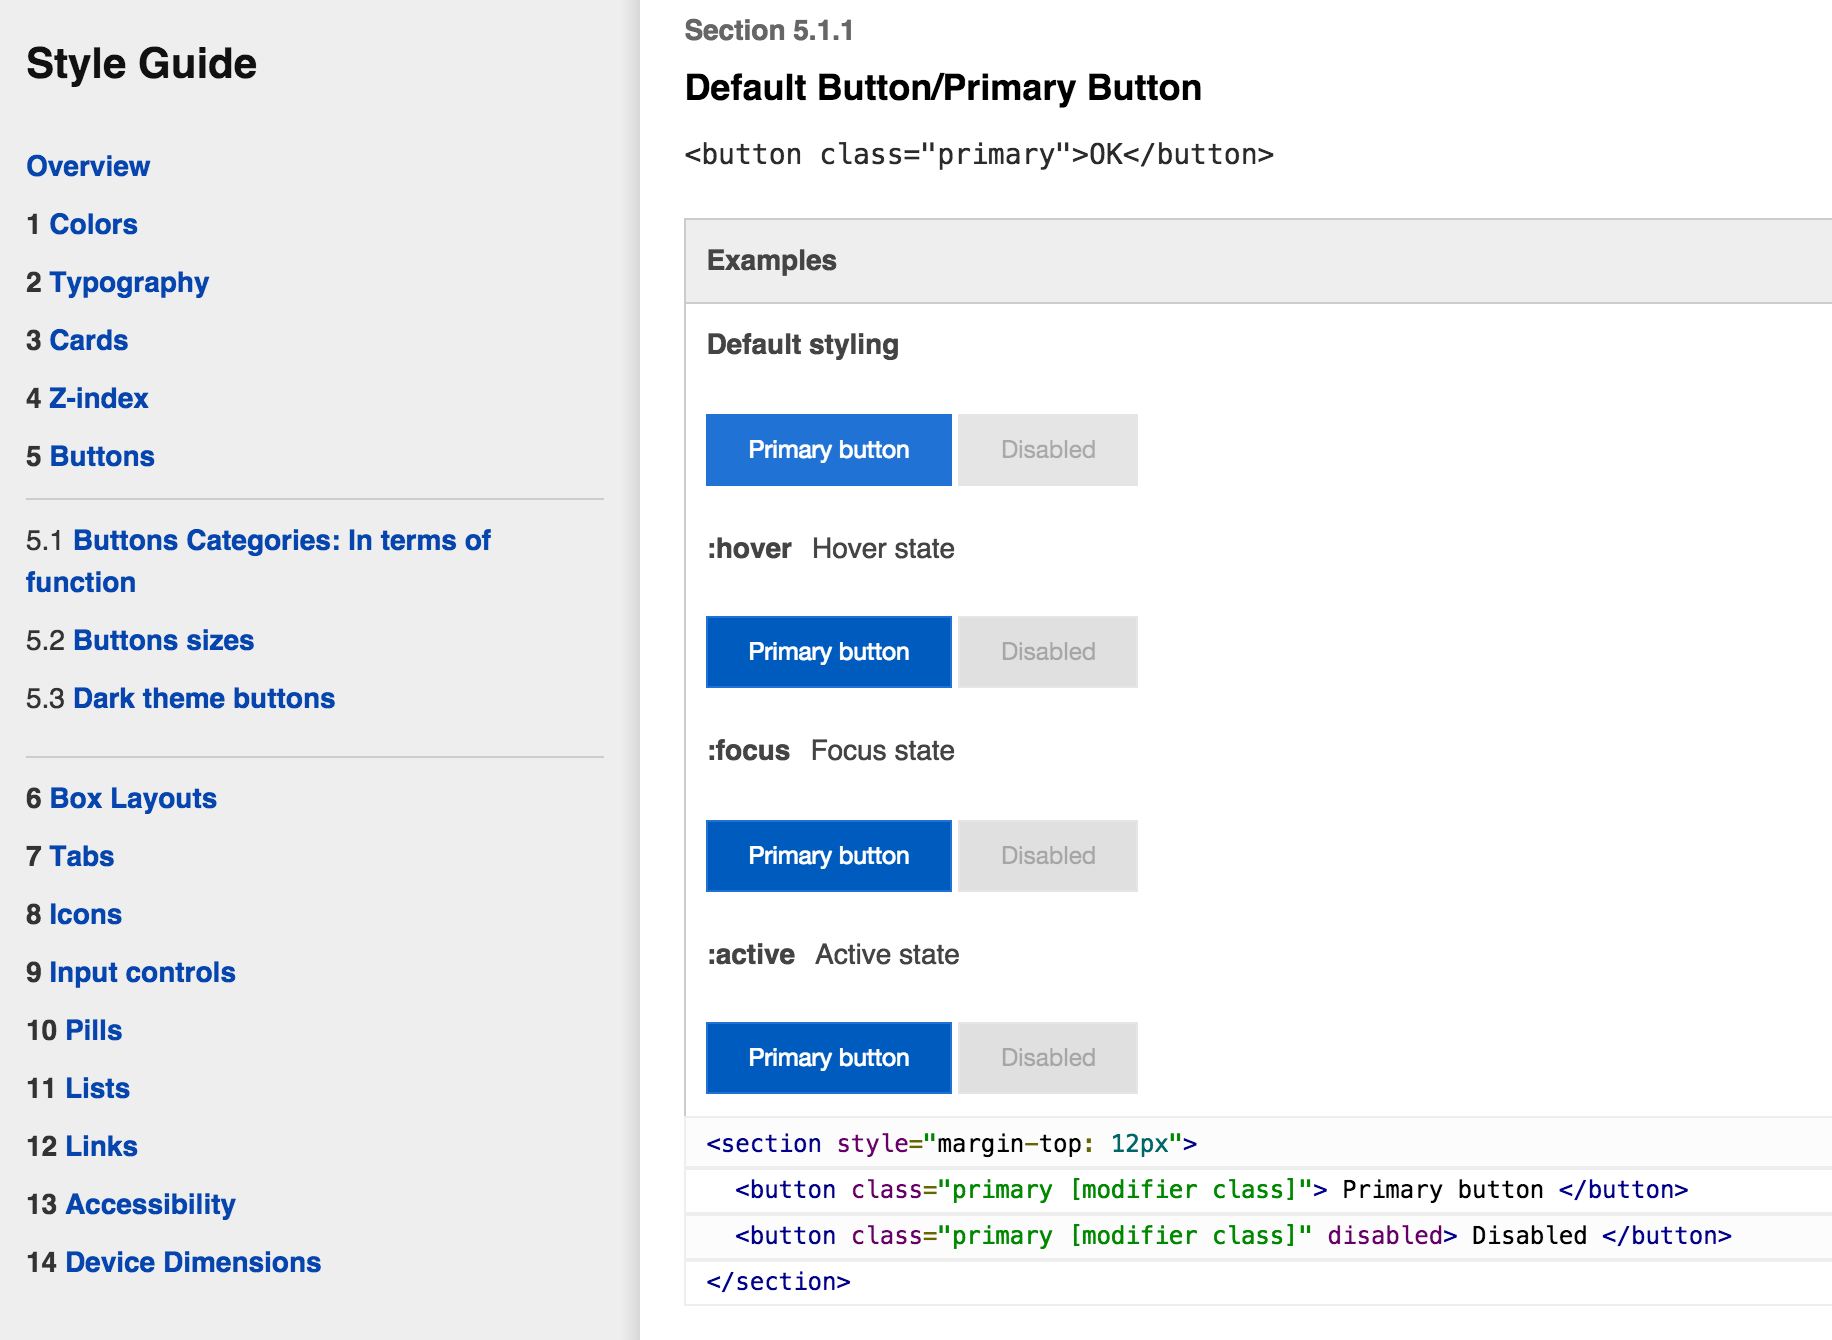Click the Disabled button in the Hover state example

(1048, 652)
